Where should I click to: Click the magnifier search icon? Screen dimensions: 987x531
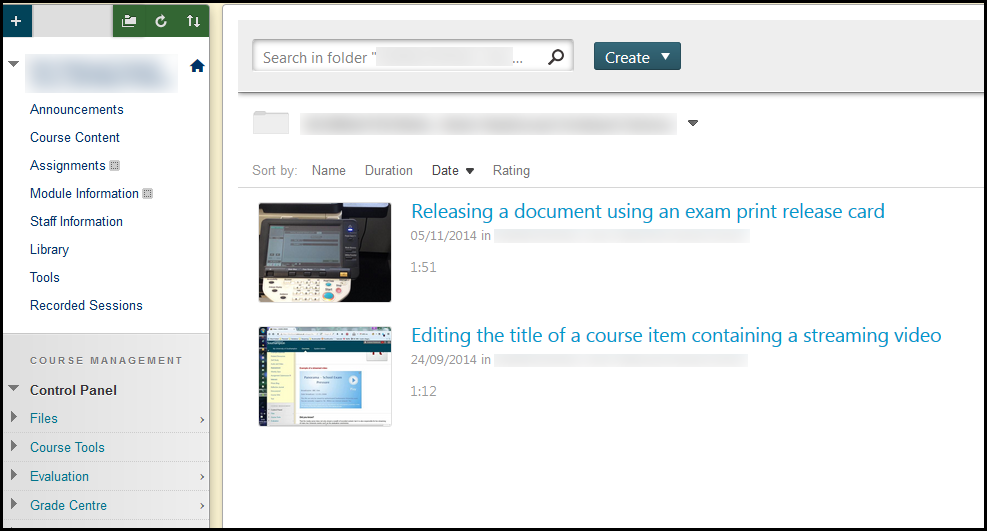pos(557,58)
